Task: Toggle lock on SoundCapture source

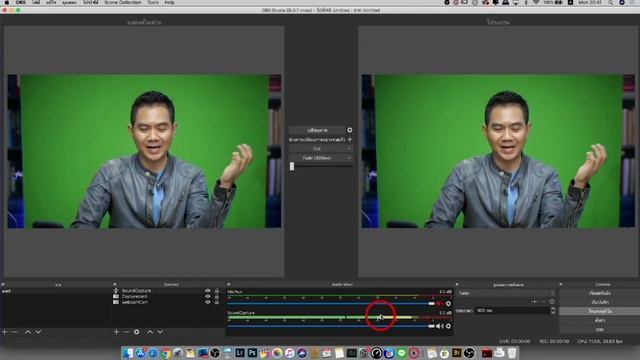Action: 217,291
